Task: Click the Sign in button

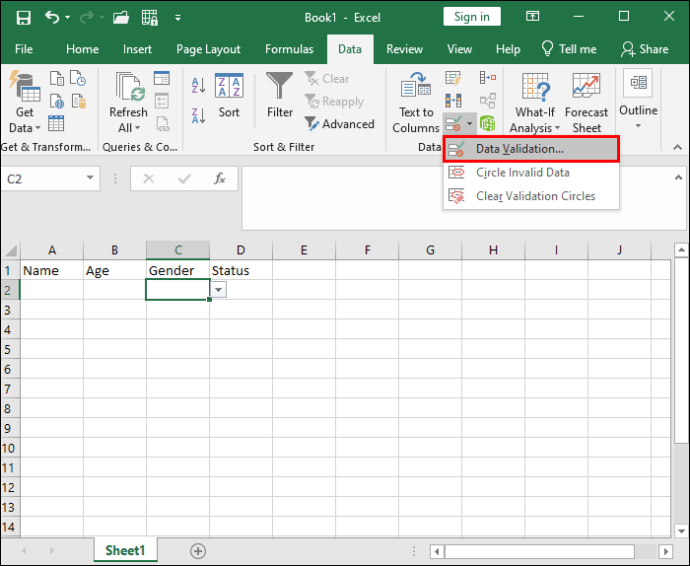Action: 472,17
